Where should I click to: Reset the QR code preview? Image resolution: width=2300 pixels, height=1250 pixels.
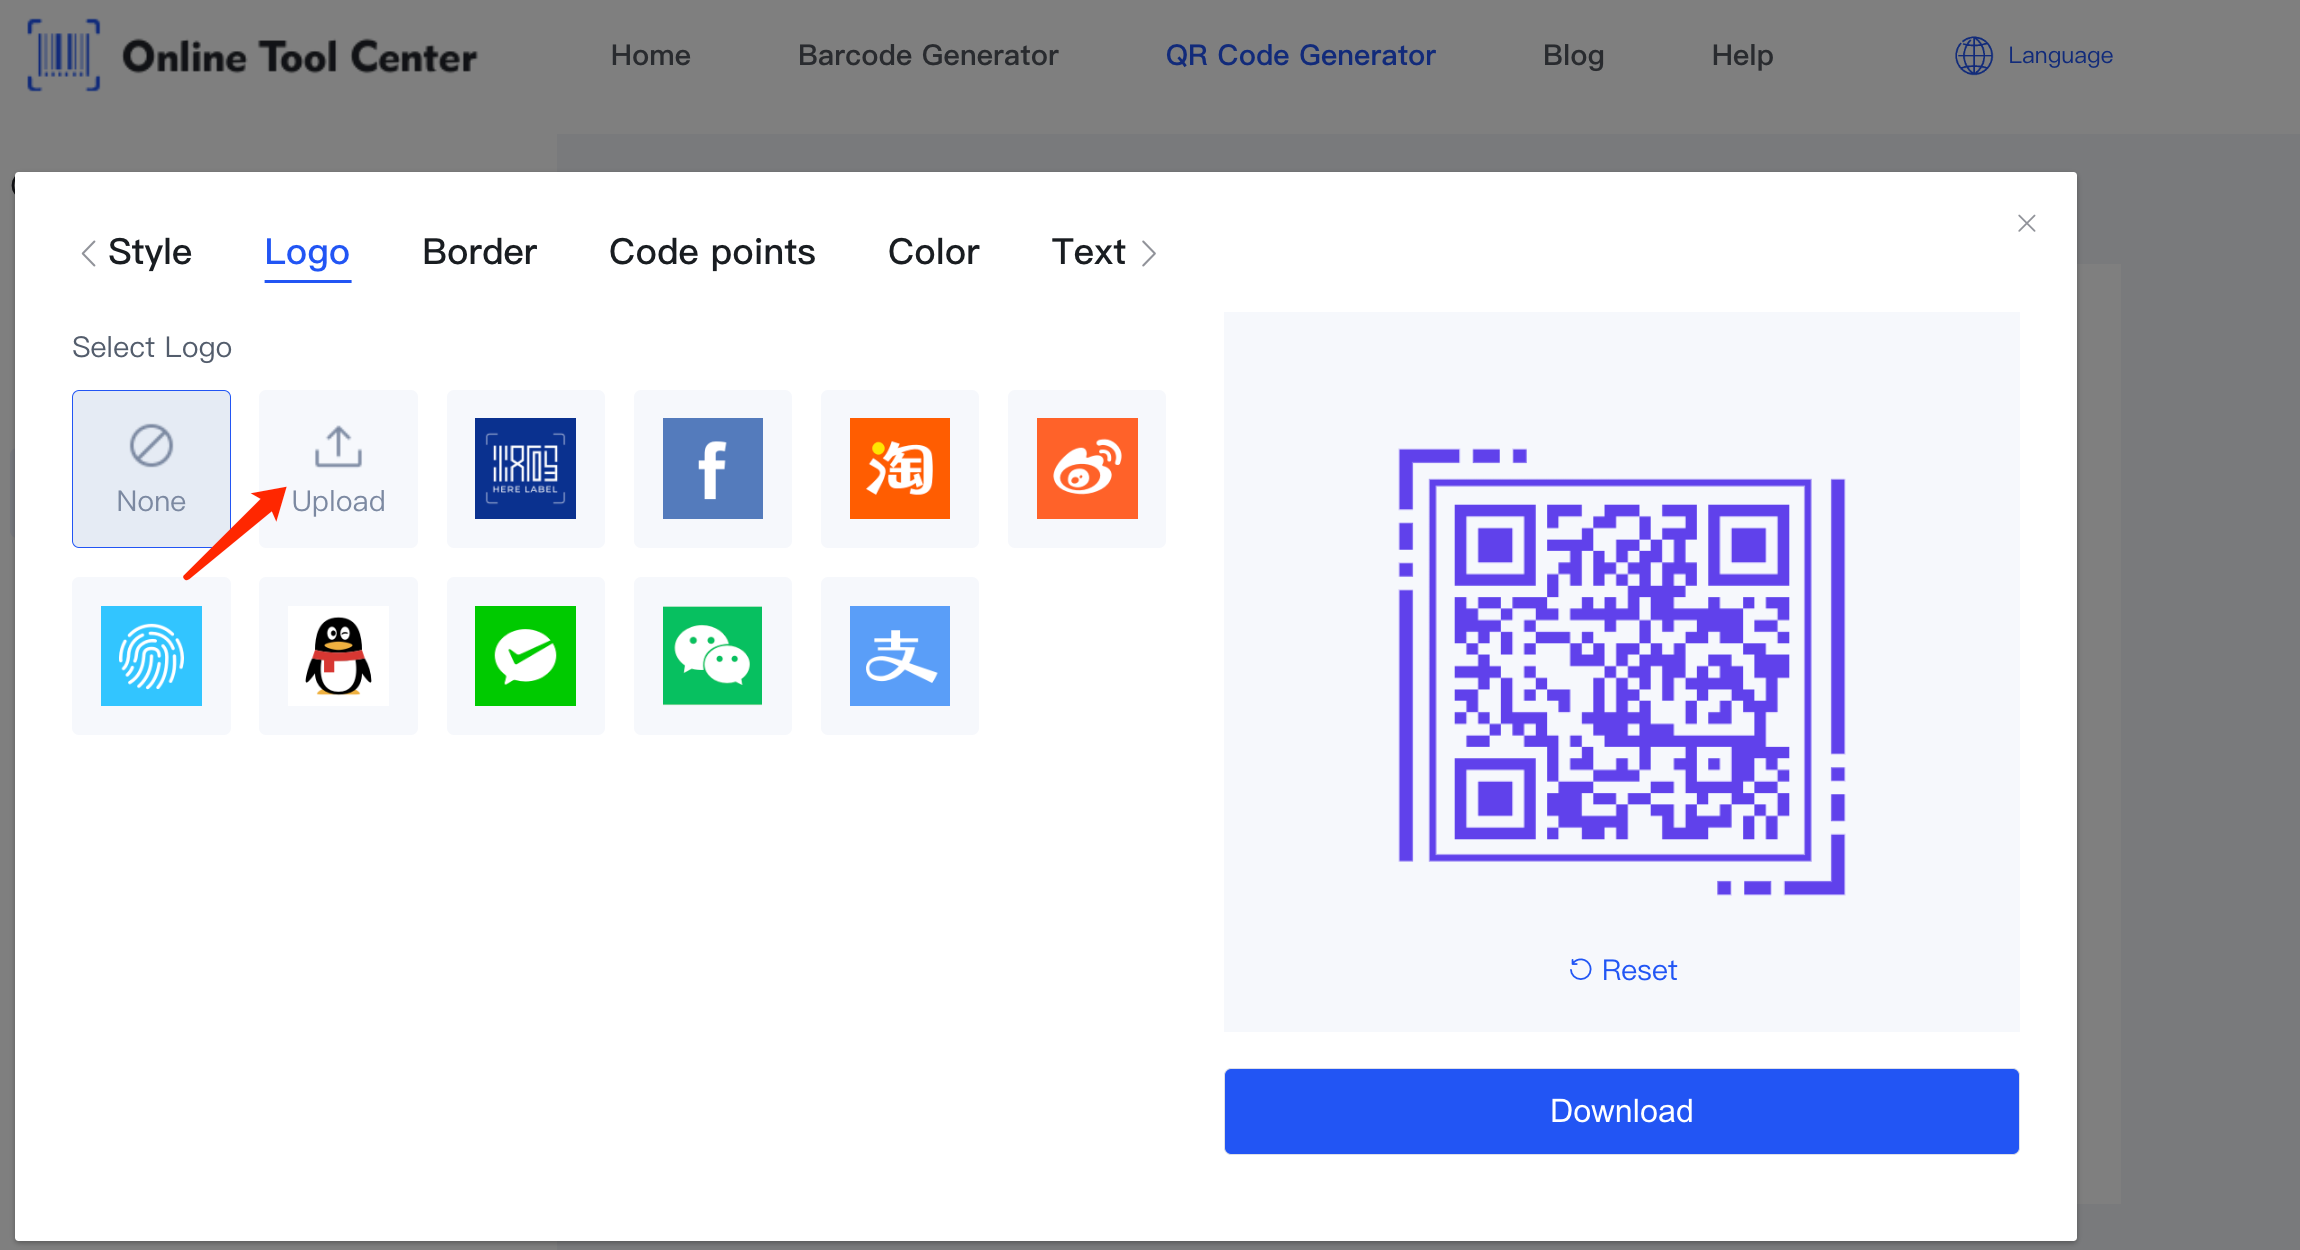tap(1622, 968)
